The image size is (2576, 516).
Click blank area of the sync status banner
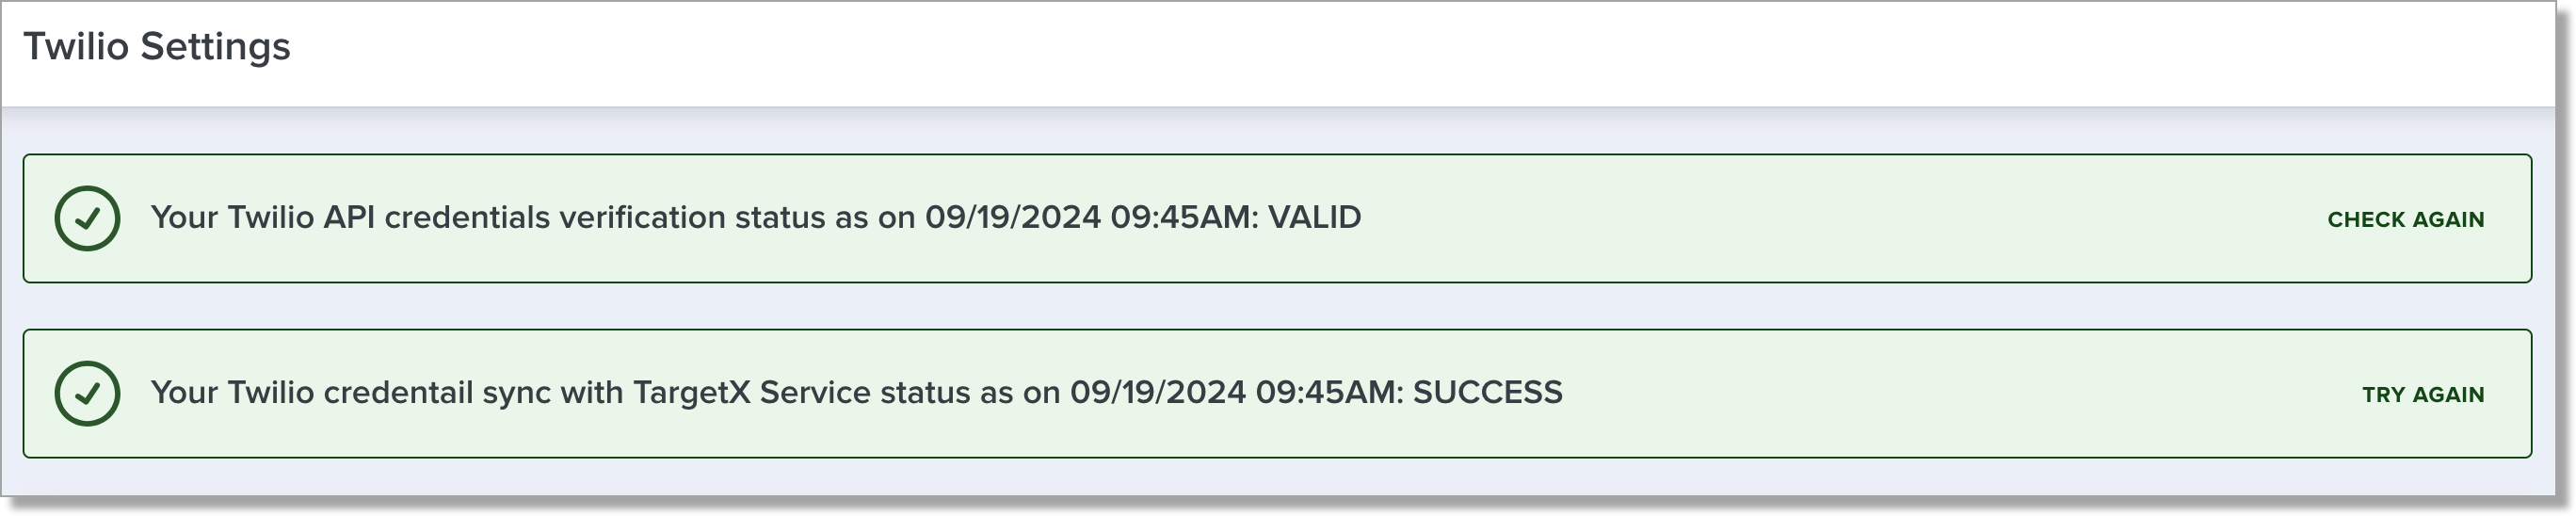pyautogui.click(x=1950, y=393)
